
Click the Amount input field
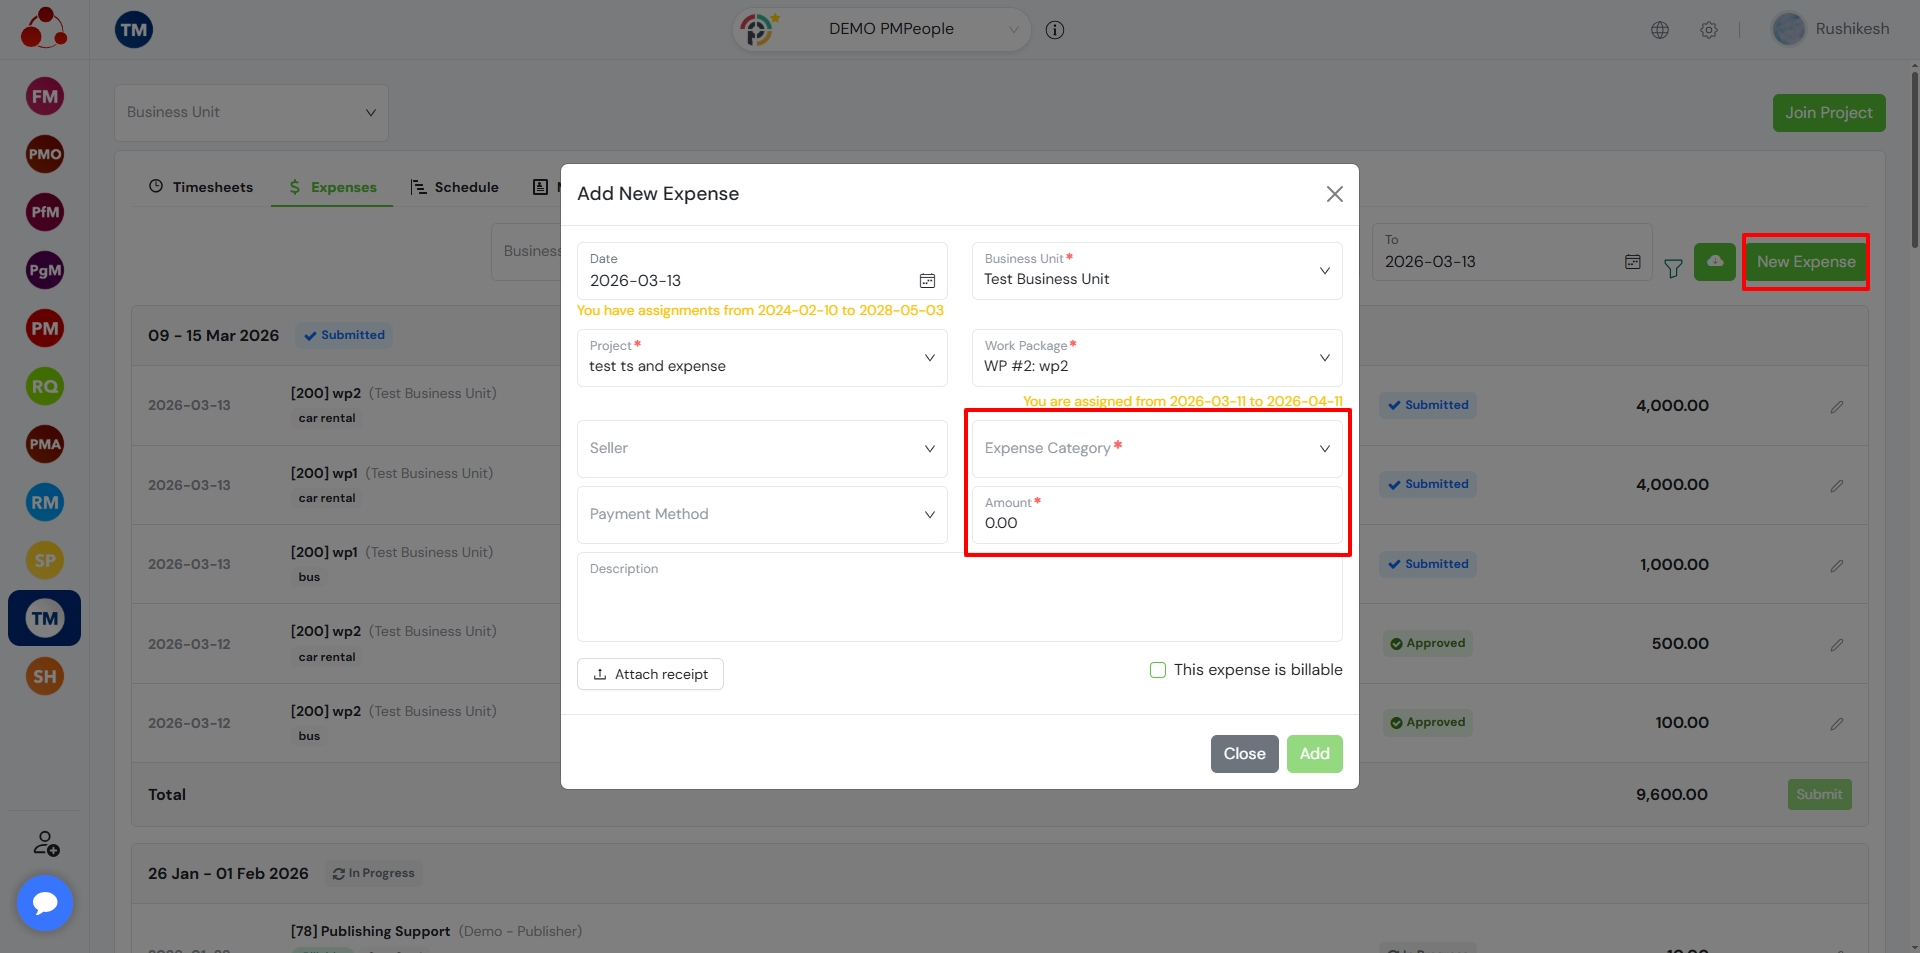pos(1157,523)
